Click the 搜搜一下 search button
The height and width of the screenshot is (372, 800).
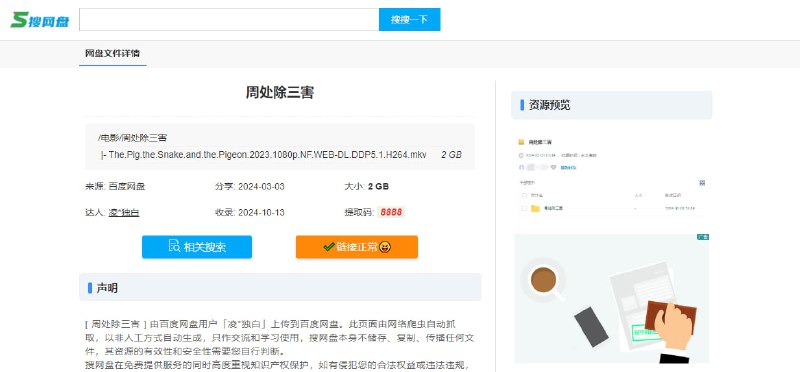pos(409,19)
